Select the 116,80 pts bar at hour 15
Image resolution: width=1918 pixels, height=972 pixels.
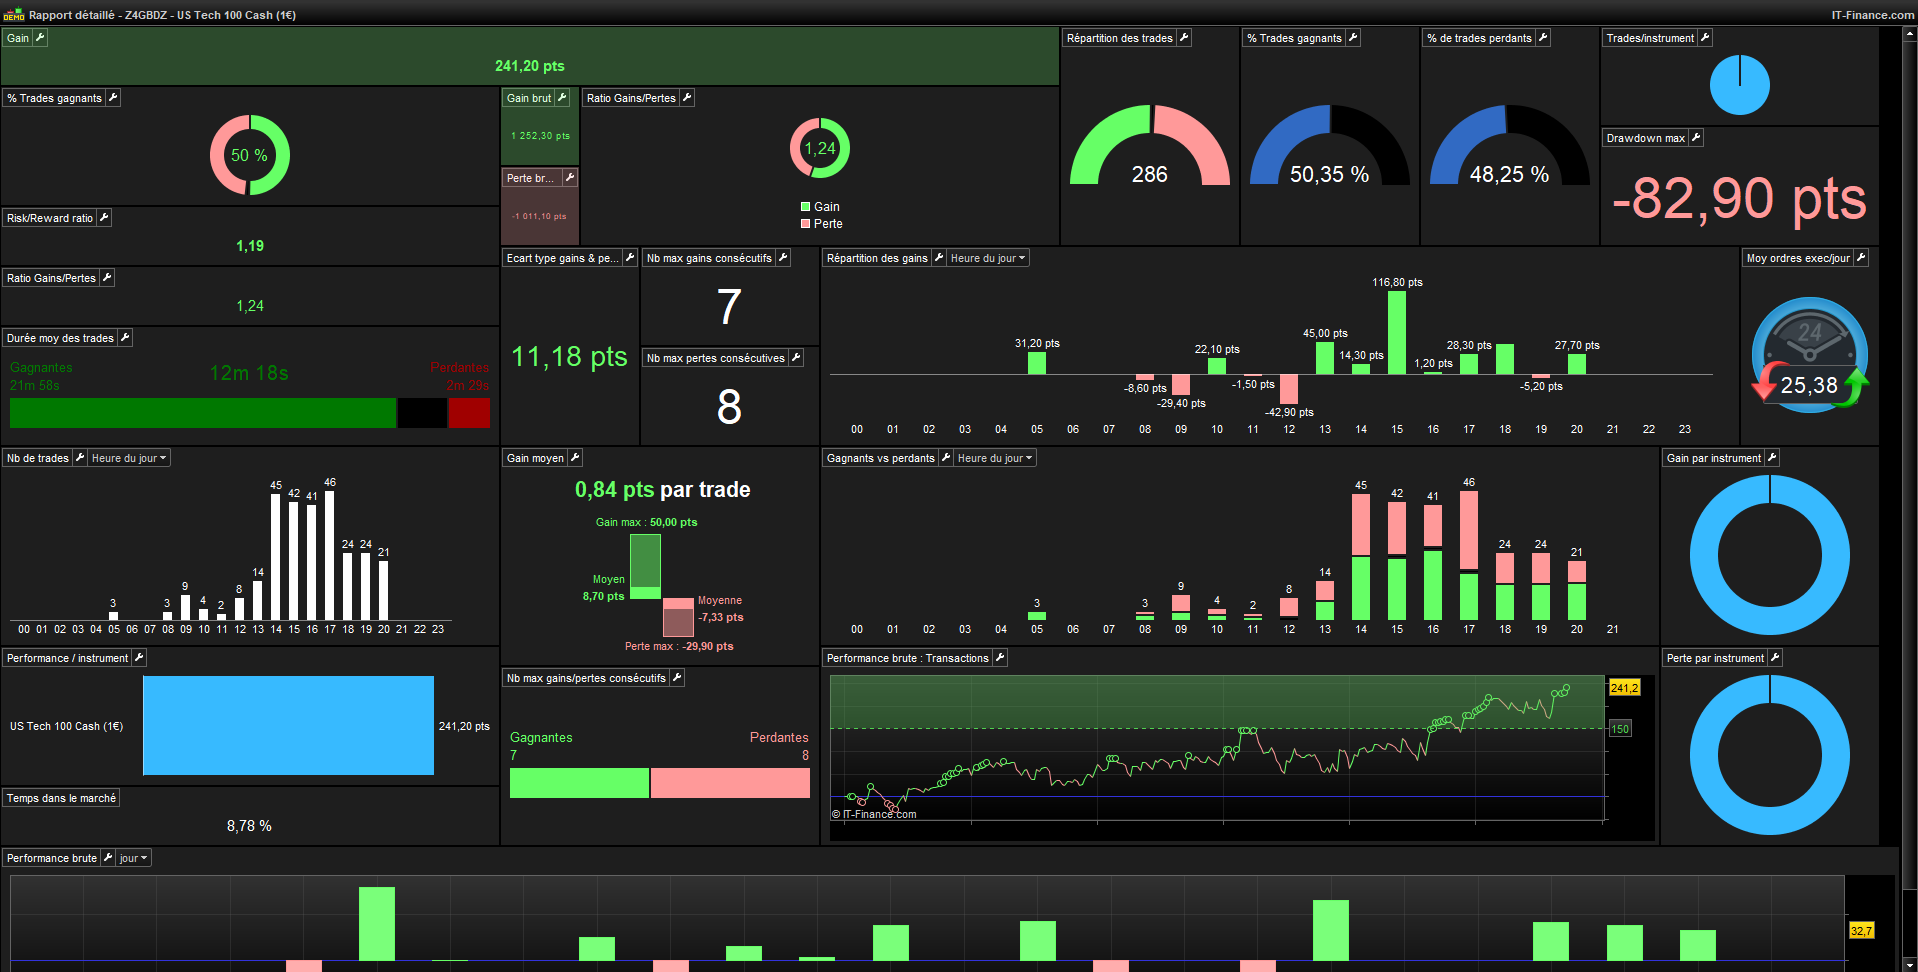click(x=1397, y=332)
